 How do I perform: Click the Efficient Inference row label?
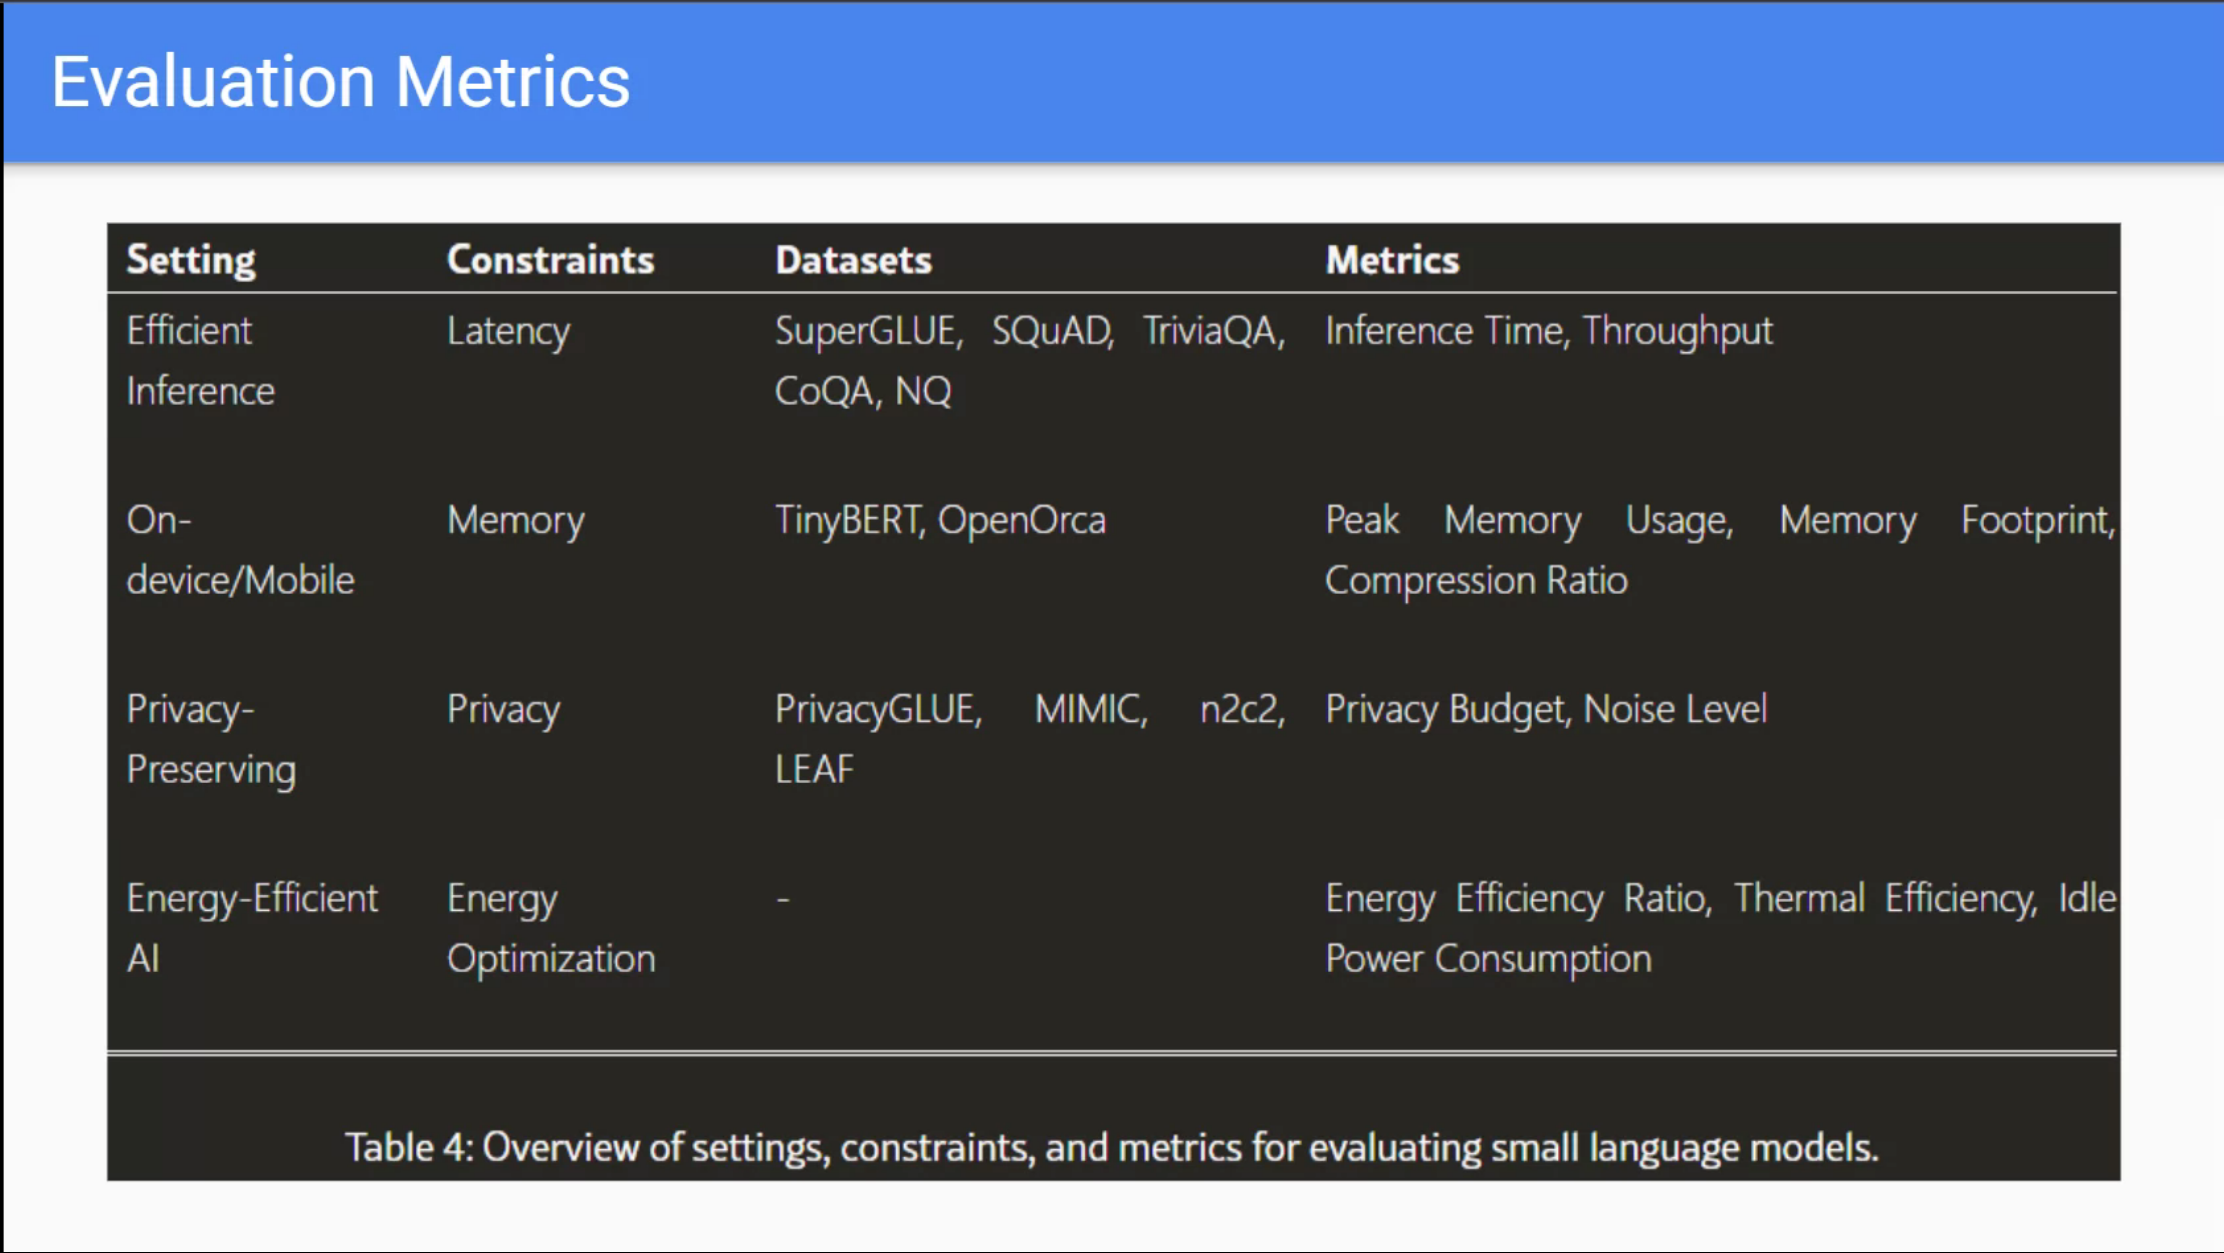[x=200, y=360]
